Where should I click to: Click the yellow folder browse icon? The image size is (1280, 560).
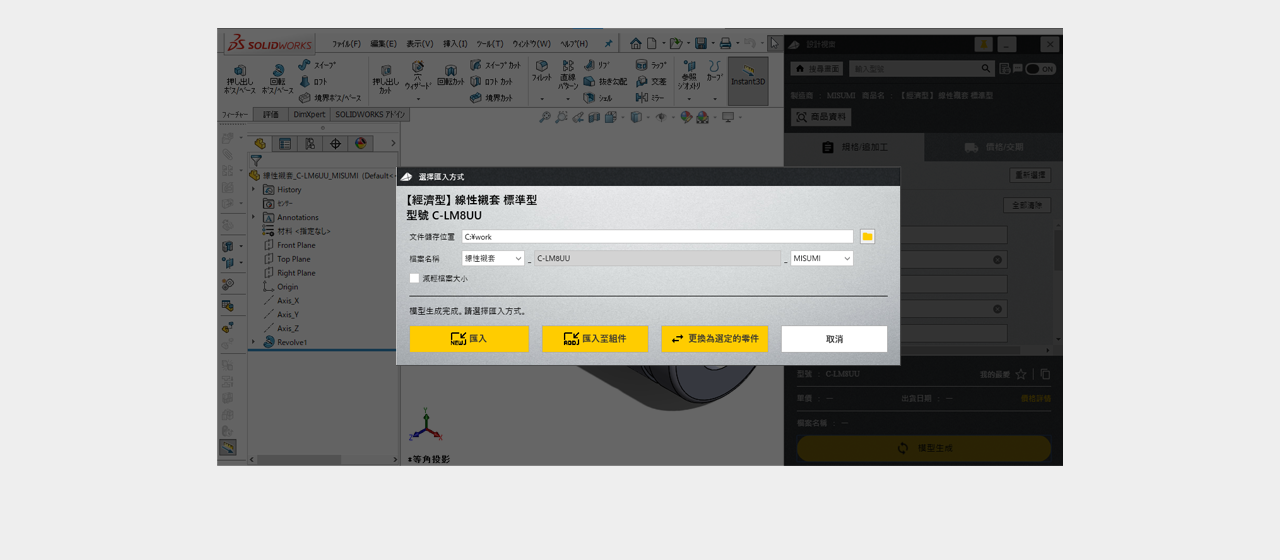tap(867, 237)
